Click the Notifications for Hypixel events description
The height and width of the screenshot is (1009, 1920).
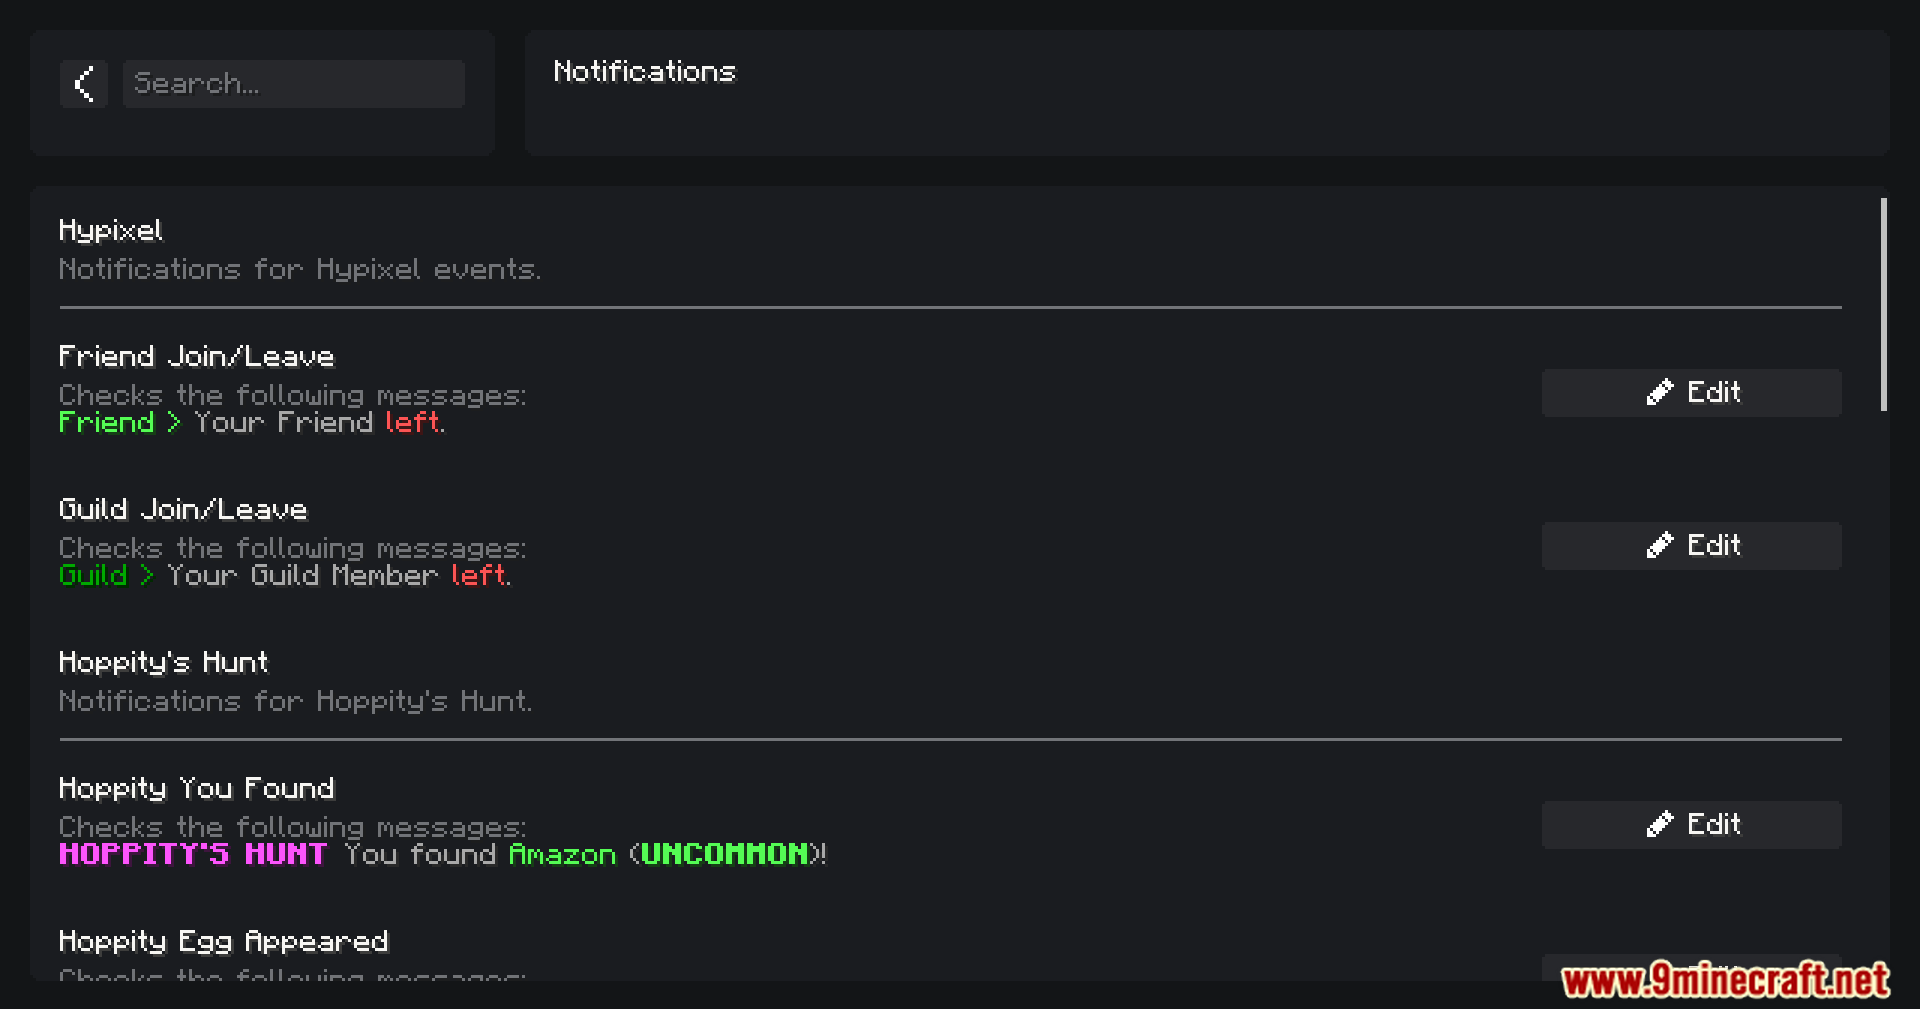pyautogui.click(x=299, y=270)
